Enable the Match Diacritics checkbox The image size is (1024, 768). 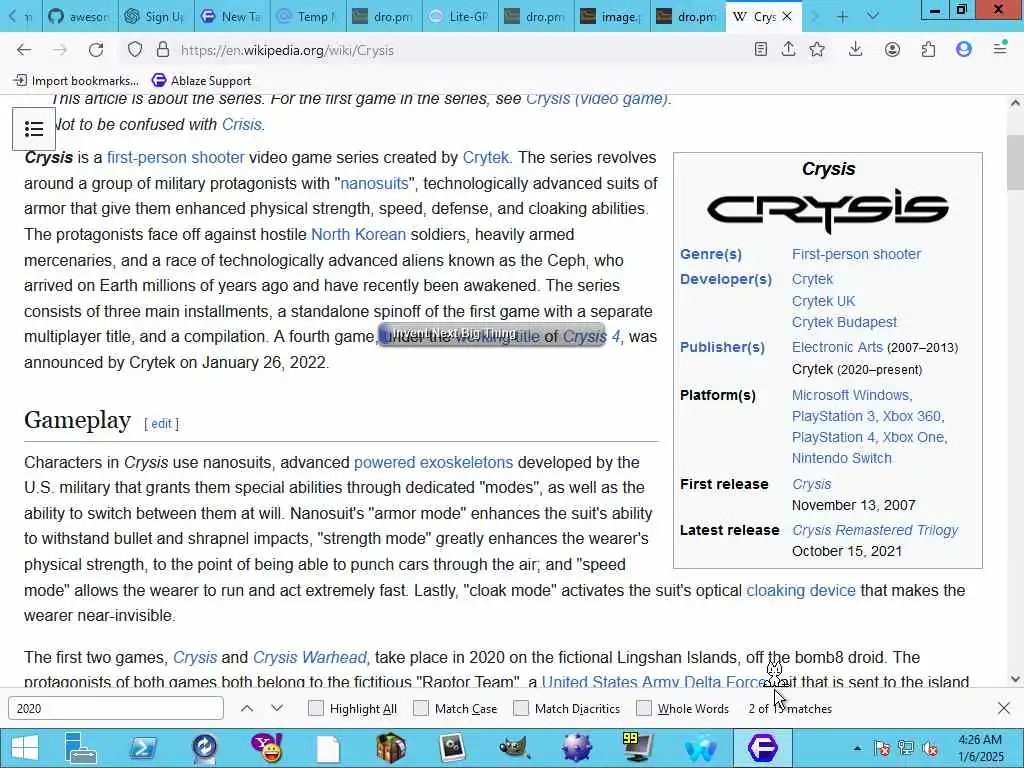[521, 708]
